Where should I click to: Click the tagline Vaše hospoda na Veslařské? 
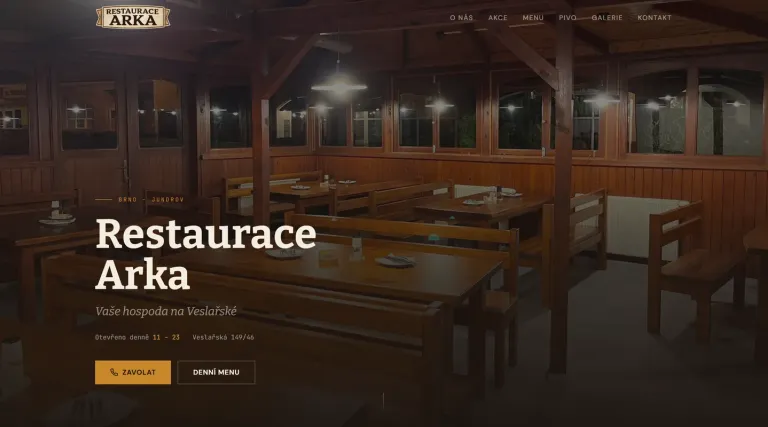pos(166,311)
